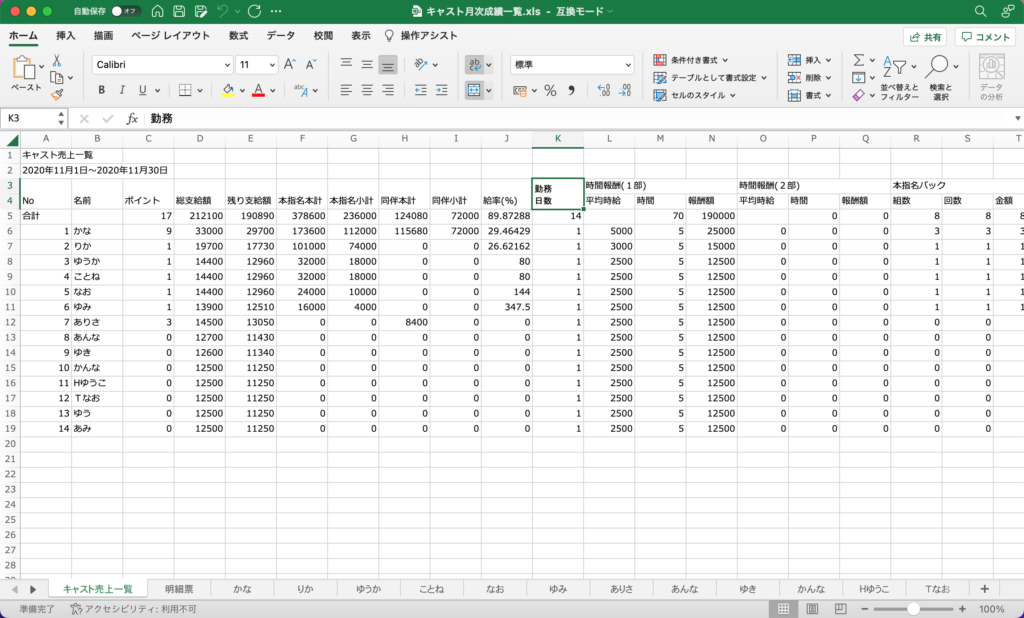This screenshot has width=1024, height=618.
Task: Toggle bottom vertical alignment
Action: 388,64
